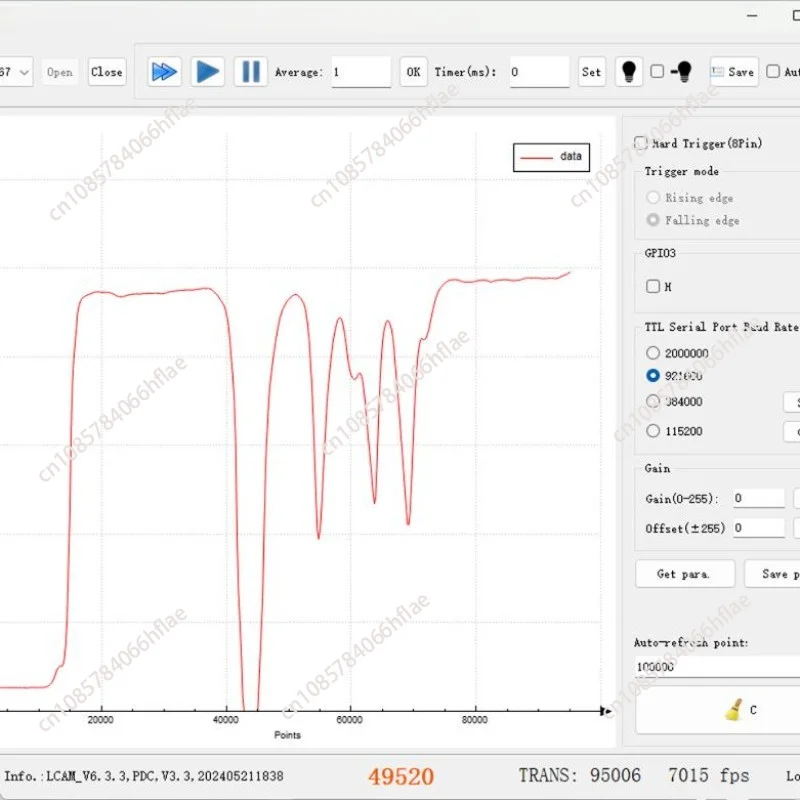
Task: Click the 60000 x-axis tick label
Action: [349, 720]
